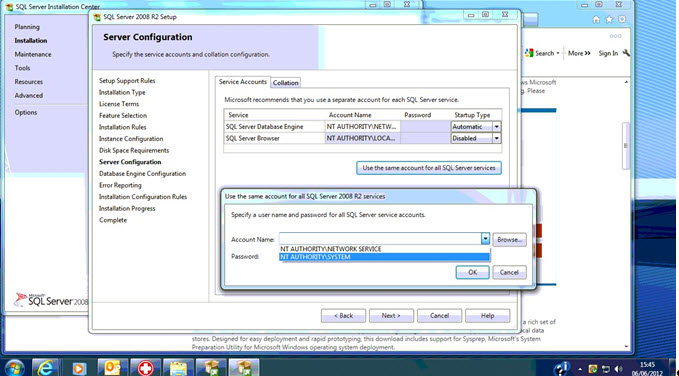679x376 pixels.
Task: Open setup Help
Action: click(488, 316)
